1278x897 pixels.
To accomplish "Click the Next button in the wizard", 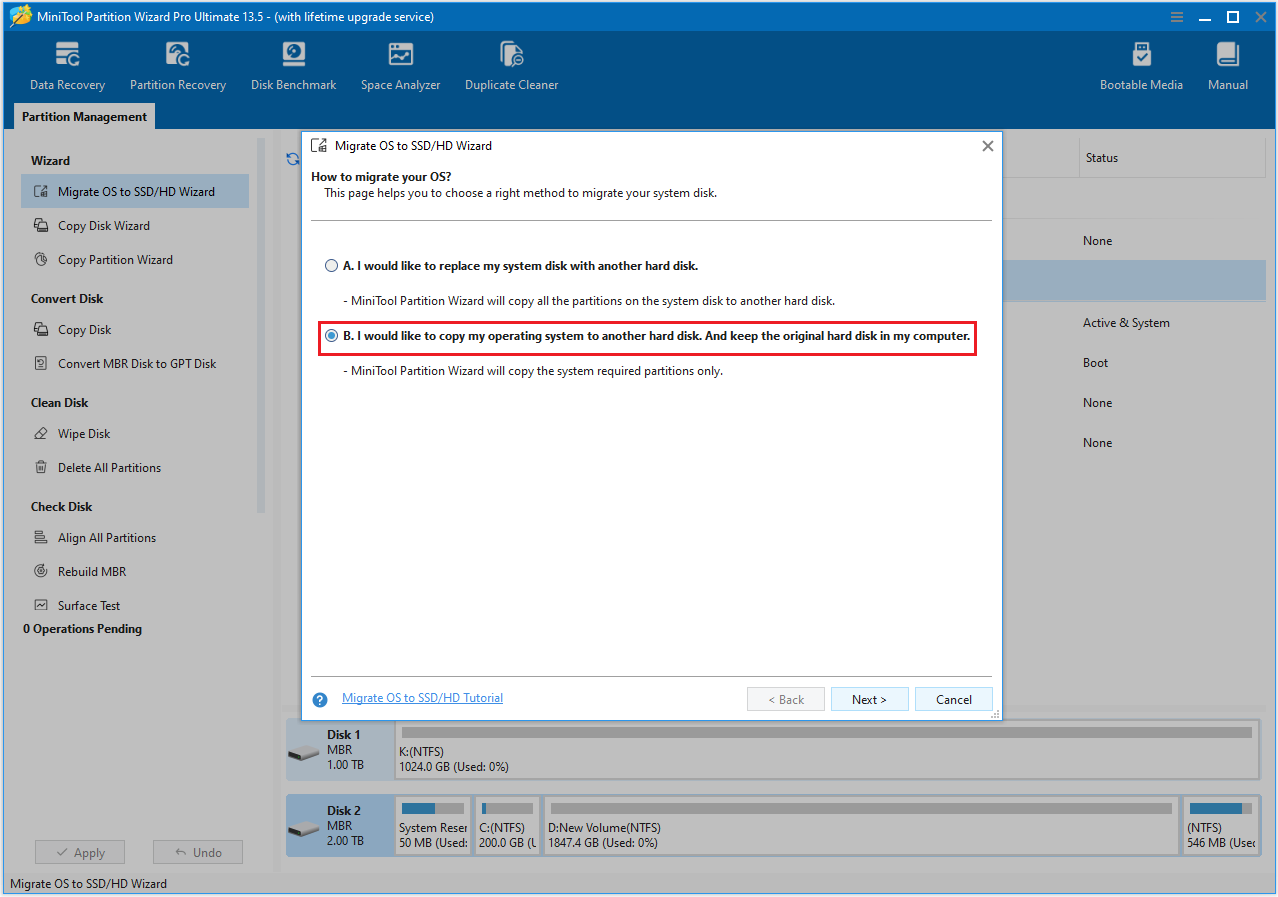I will tap(869, 699).
